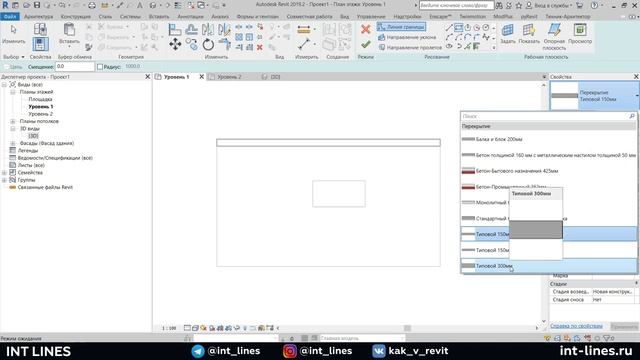Open the Справка по свойствам link
This screenshot has width=640, height=360.
[x=576, y=326]
